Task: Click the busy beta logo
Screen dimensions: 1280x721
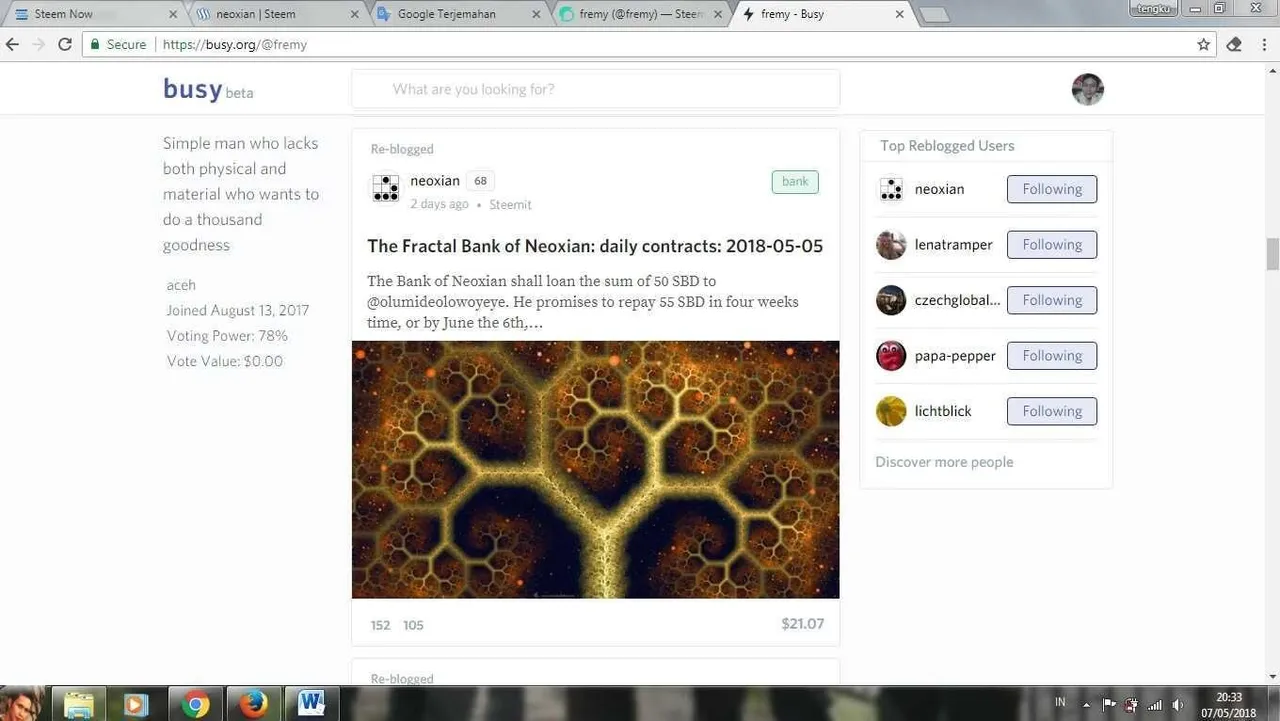Action: point(208,89)
